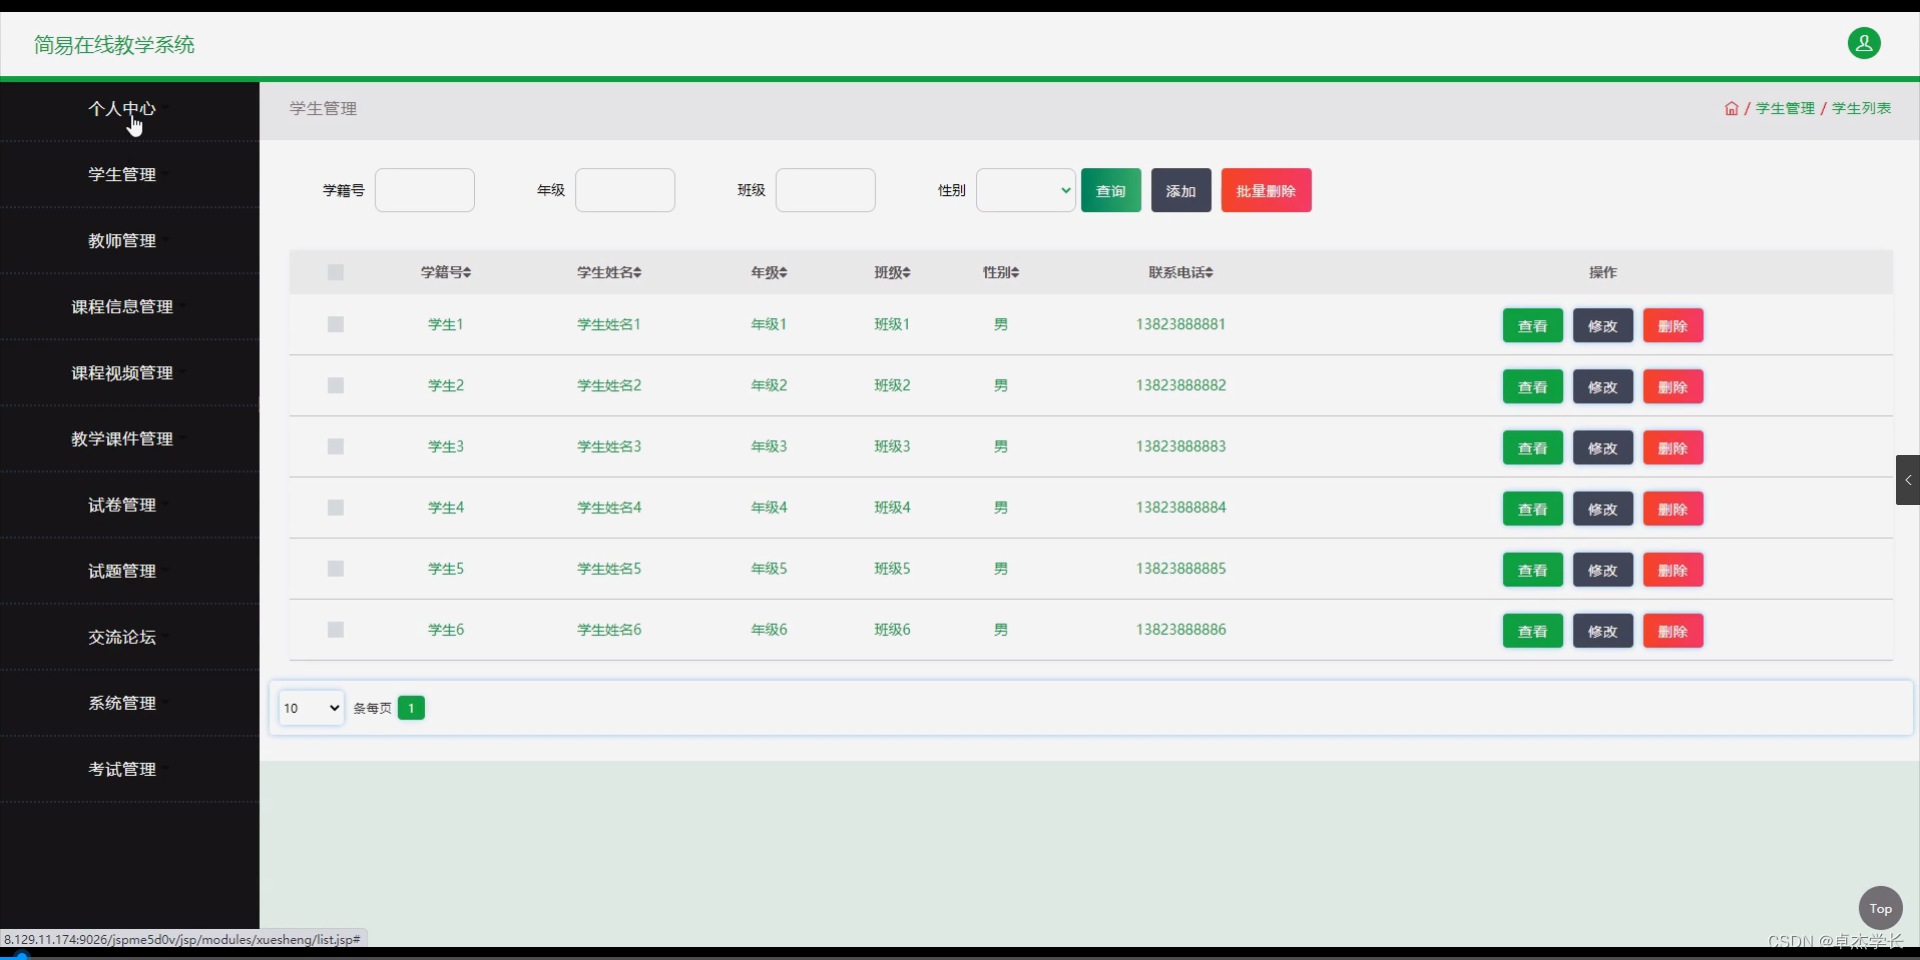Focus the 学籍号 search input

[x=425, y=190]
